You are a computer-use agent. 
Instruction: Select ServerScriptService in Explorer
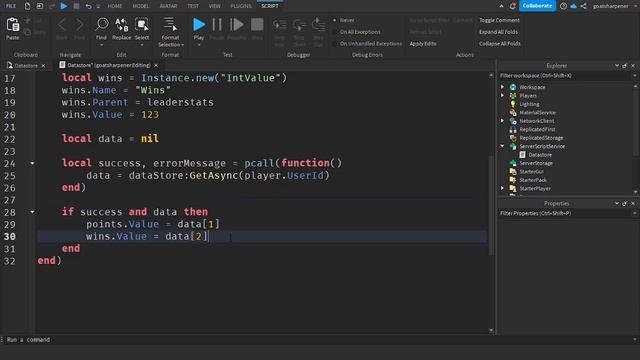[x=542, y=146]
